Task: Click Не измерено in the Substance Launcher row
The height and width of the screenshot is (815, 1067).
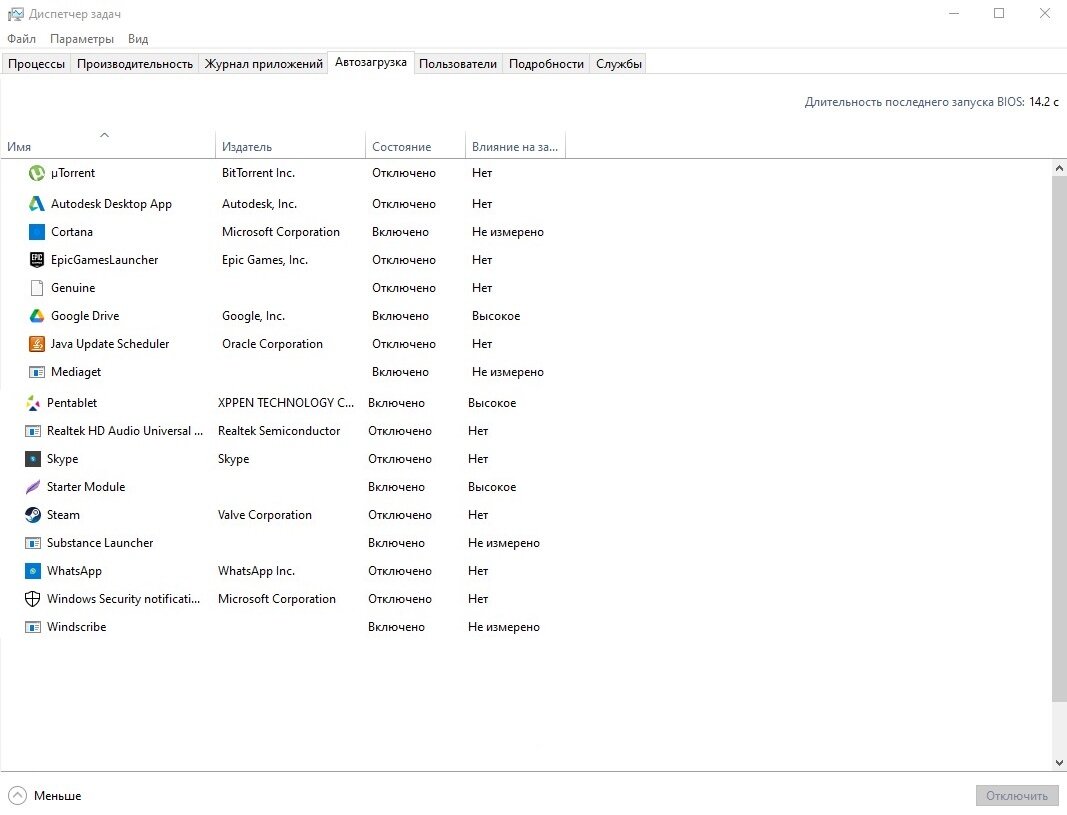Action: click(504, 543)
